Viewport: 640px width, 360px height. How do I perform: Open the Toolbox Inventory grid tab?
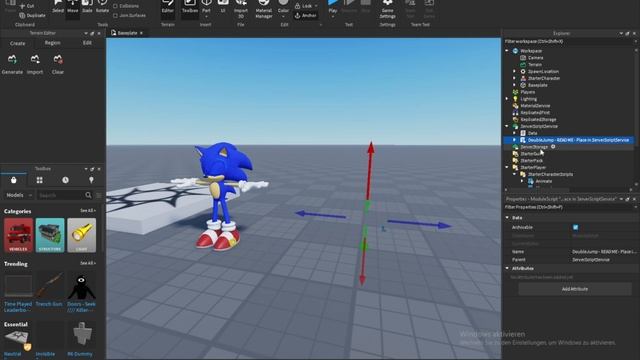[40, 180]
